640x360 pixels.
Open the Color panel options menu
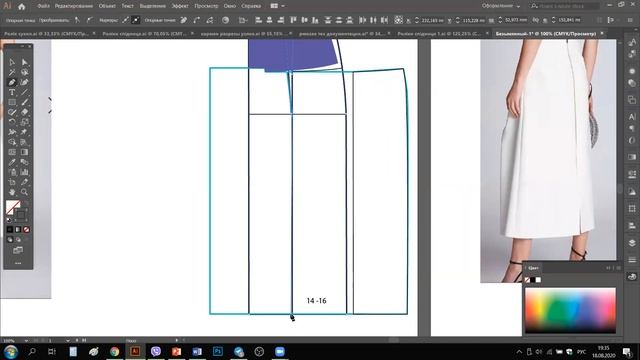618,268
